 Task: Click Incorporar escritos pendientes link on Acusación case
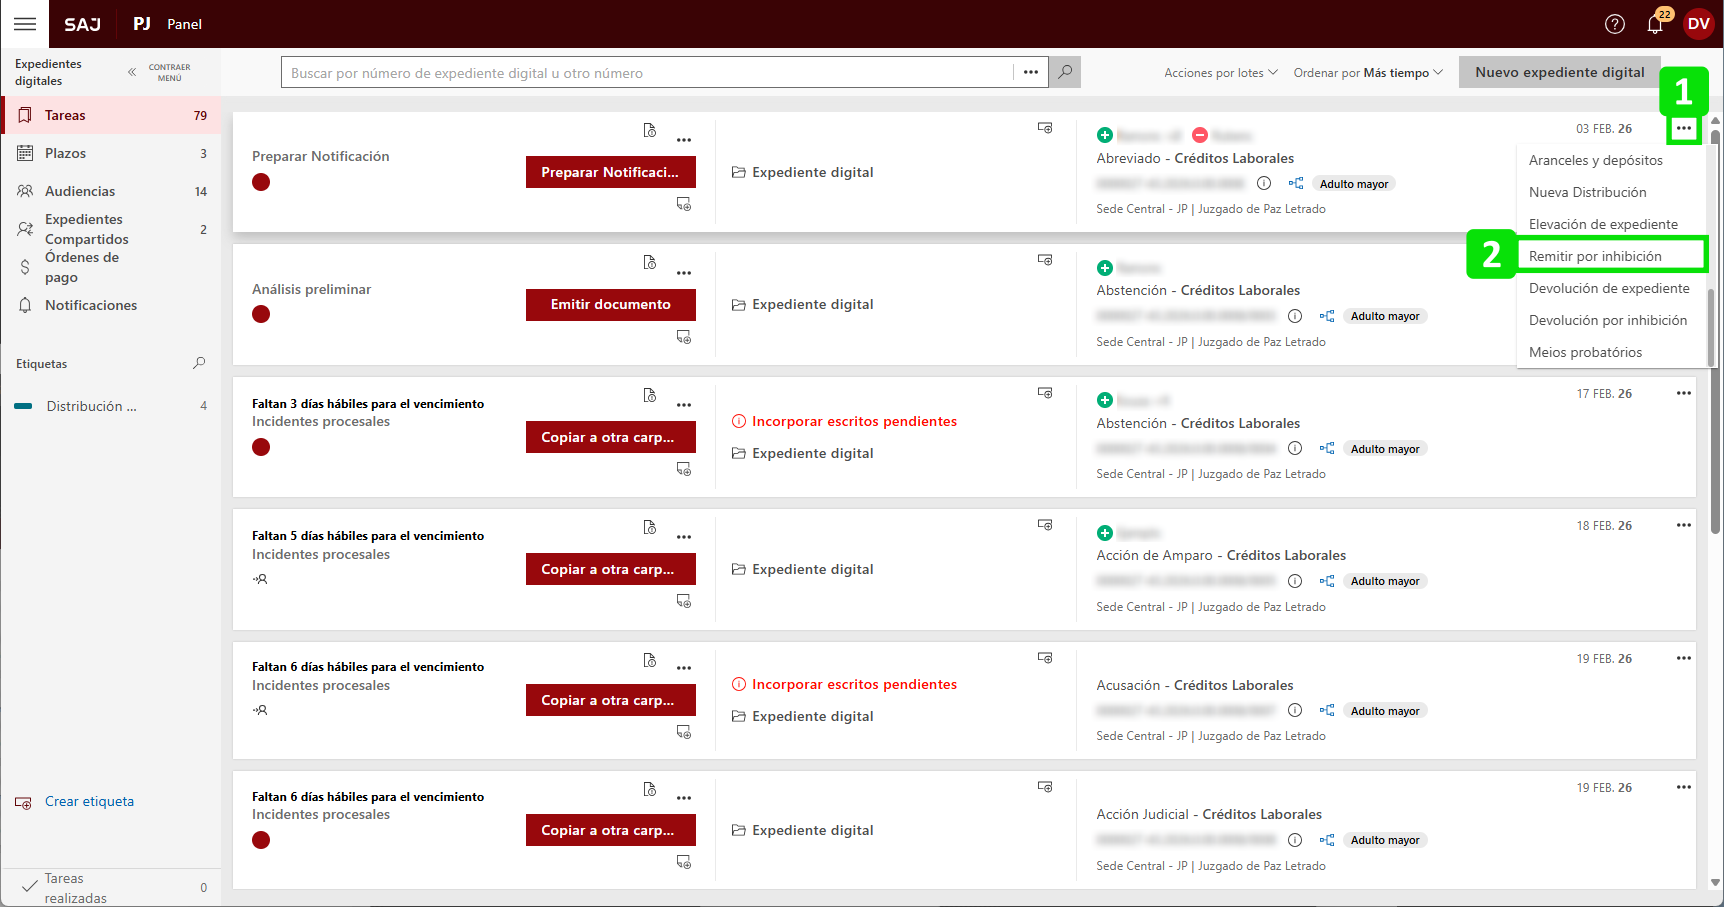854,684
